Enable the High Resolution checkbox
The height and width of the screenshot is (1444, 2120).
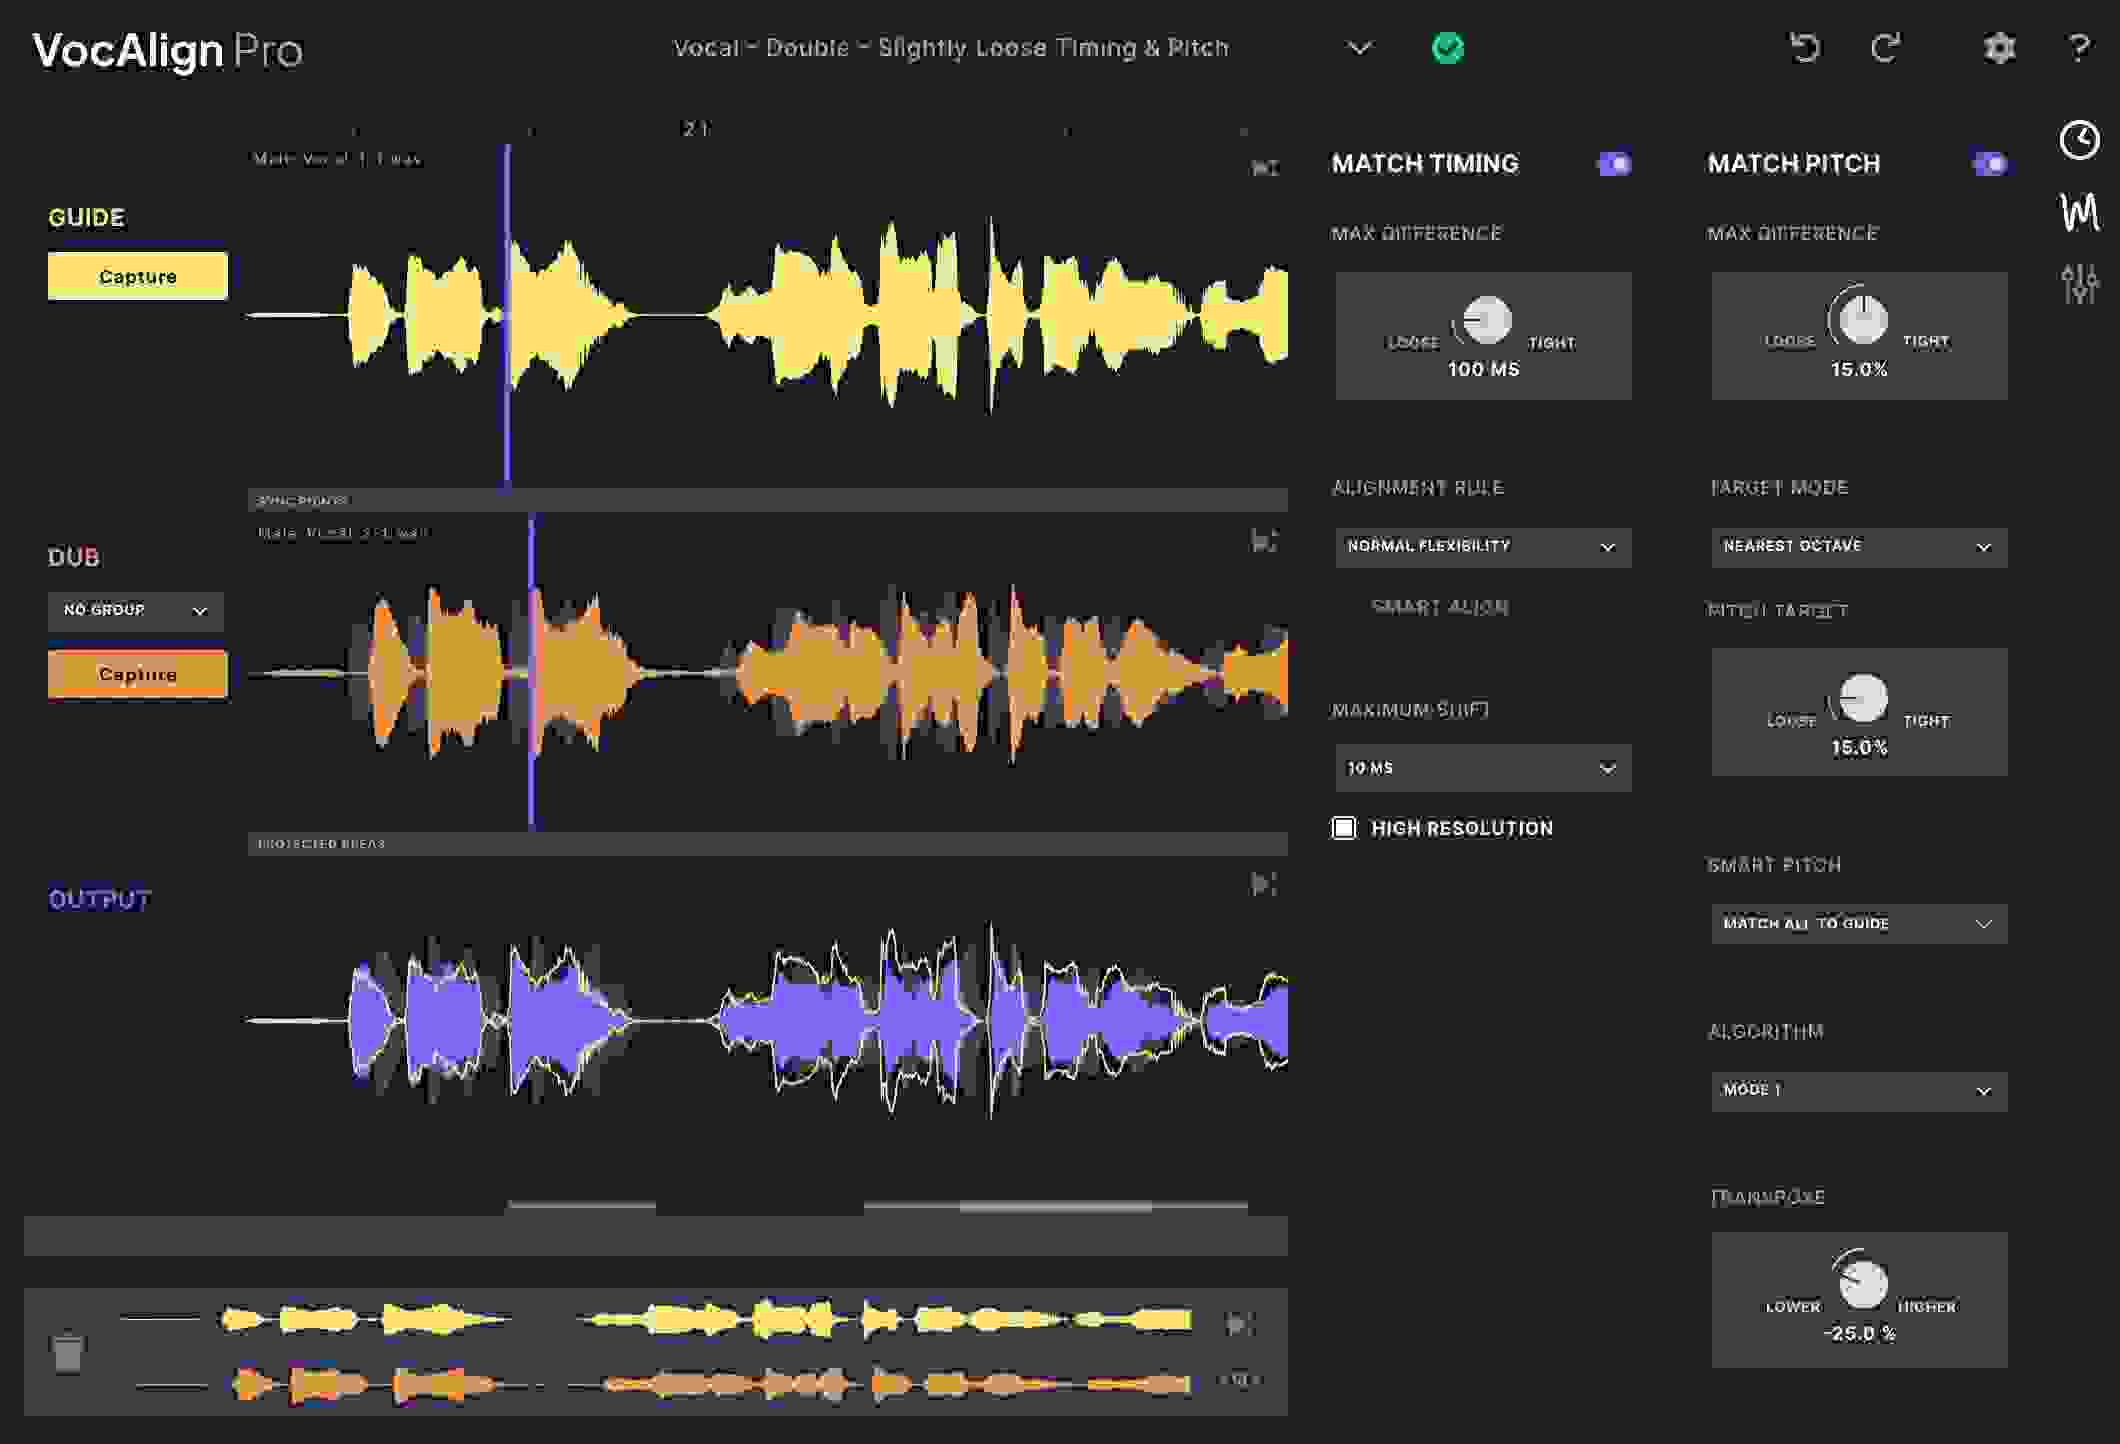[x=1344, y=828]
